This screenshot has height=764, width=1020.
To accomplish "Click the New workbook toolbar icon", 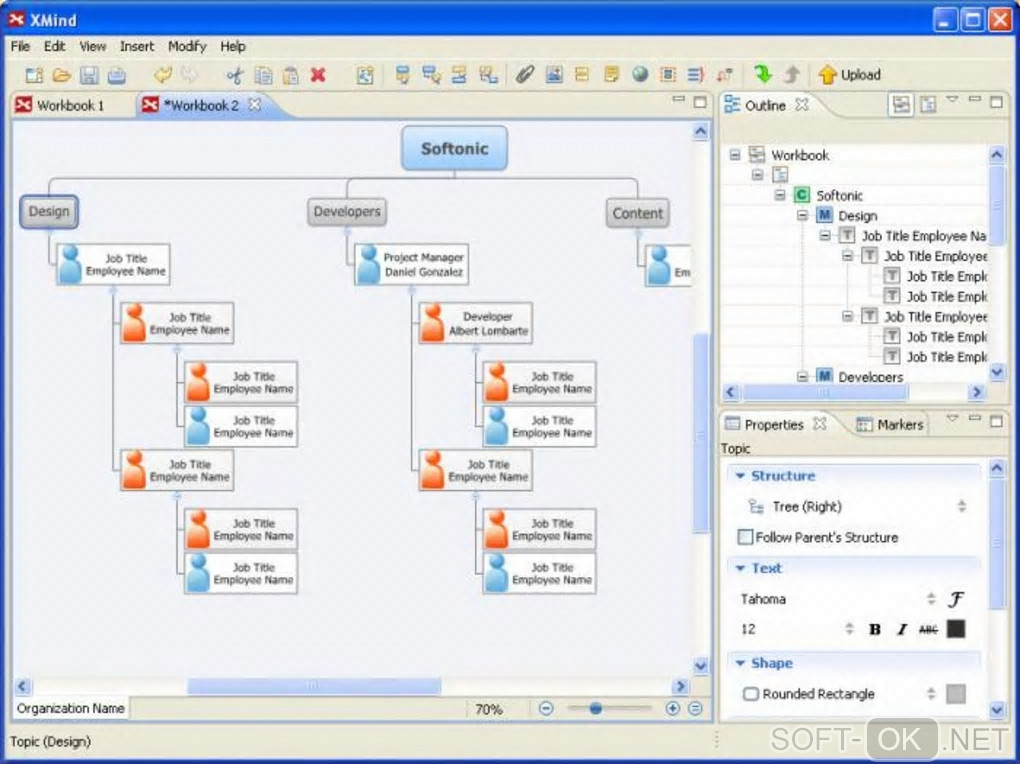I will coord(34,75).
